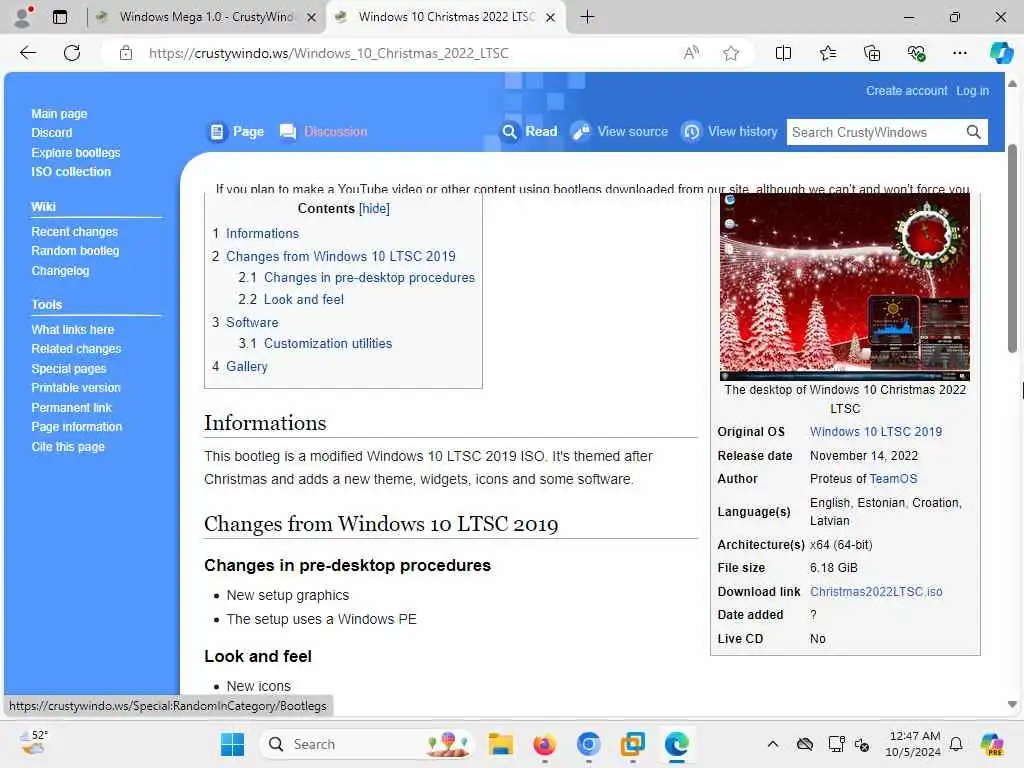
Task: Open View history tab
Action: [730, 132]
